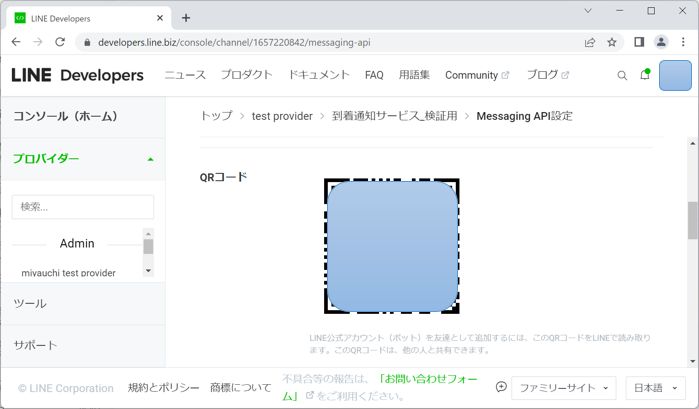Click the footer plus chat icon

click(x=501, y=387)
